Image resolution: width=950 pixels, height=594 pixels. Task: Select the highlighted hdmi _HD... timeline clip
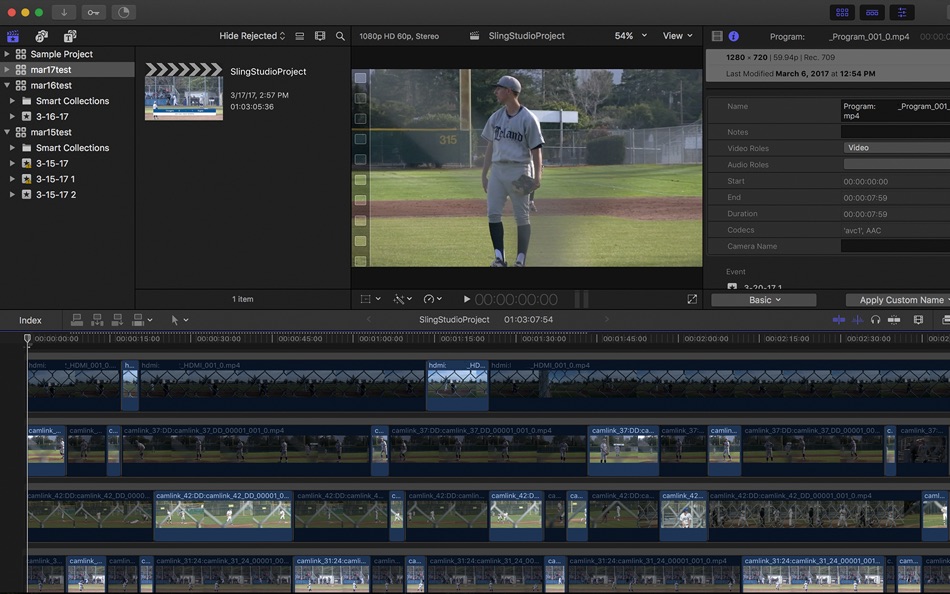(x=457, y=385)
